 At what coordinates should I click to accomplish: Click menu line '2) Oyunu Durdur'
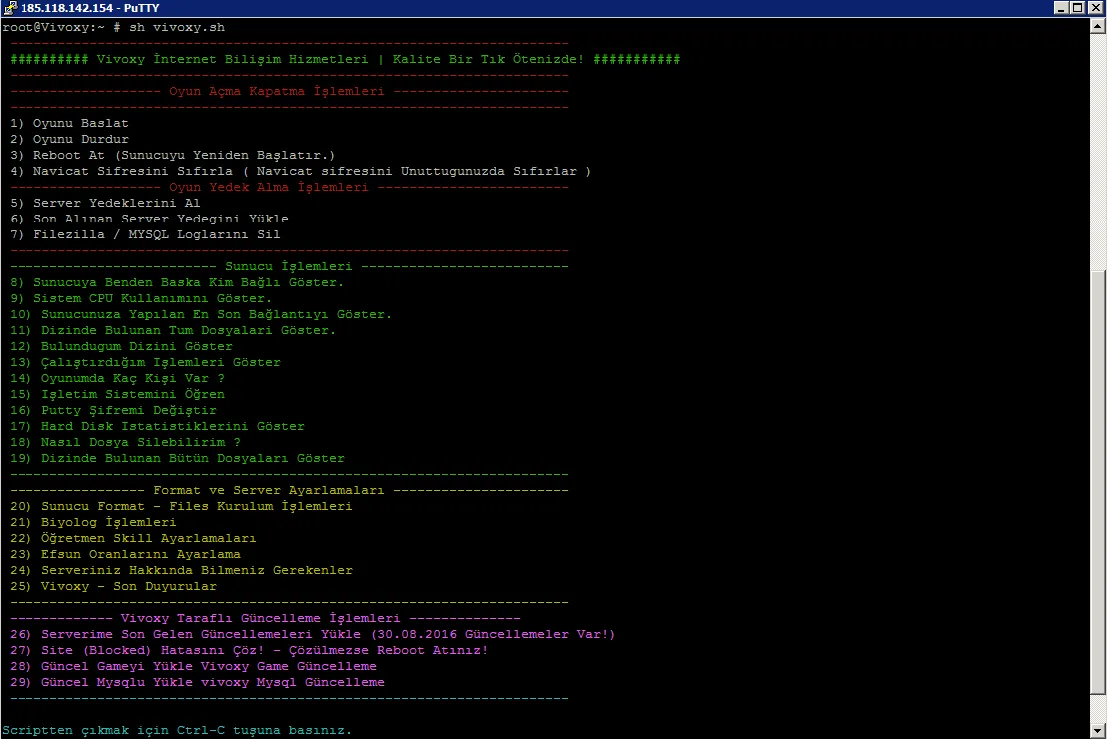click(69, 139)
